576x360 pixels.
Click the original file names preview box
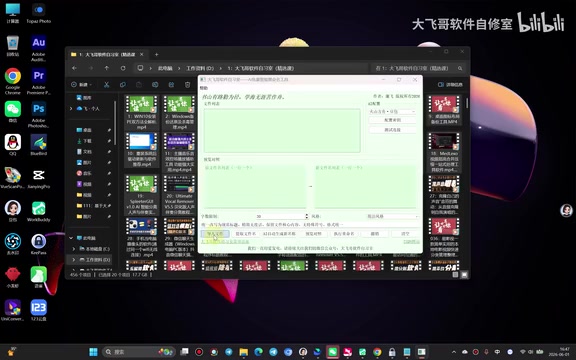255,186
